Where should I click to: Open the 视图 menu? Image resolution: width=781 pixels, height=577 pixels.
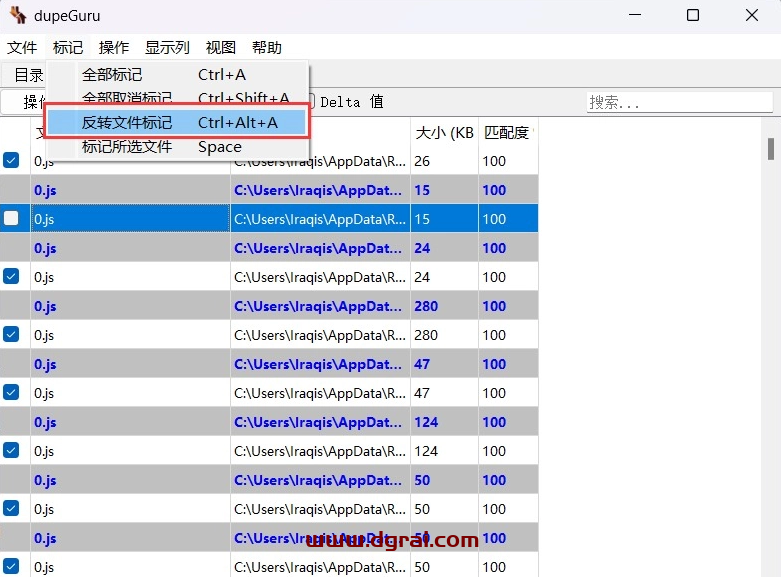221,47
